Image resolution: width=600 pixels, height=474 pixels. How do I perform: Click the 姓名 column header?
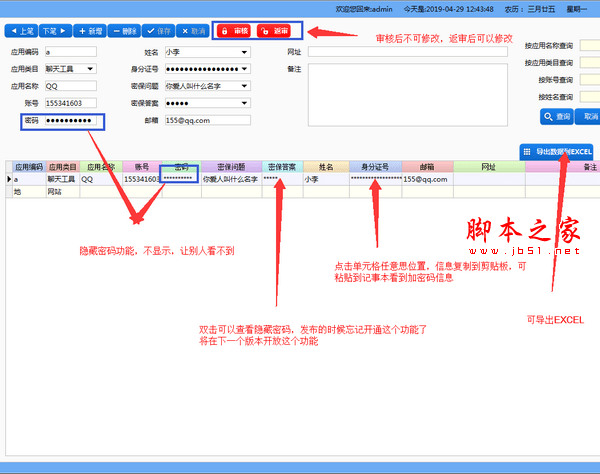coord(326,167)
